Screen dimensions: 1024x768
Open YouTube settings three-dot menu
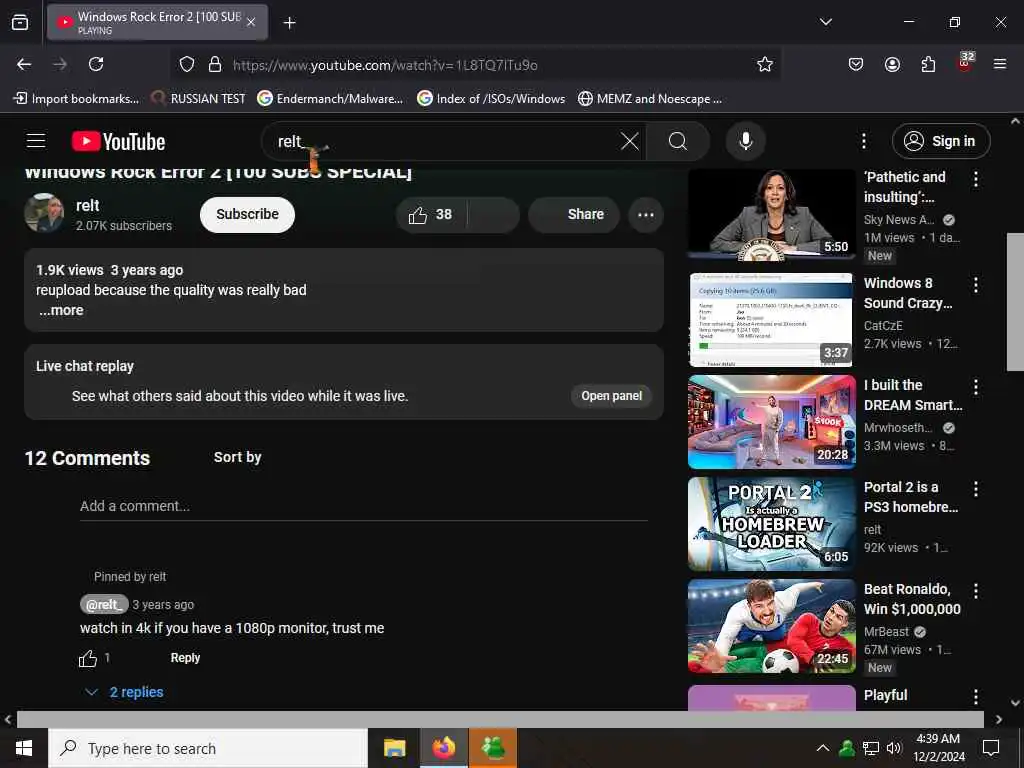(863, 141)
